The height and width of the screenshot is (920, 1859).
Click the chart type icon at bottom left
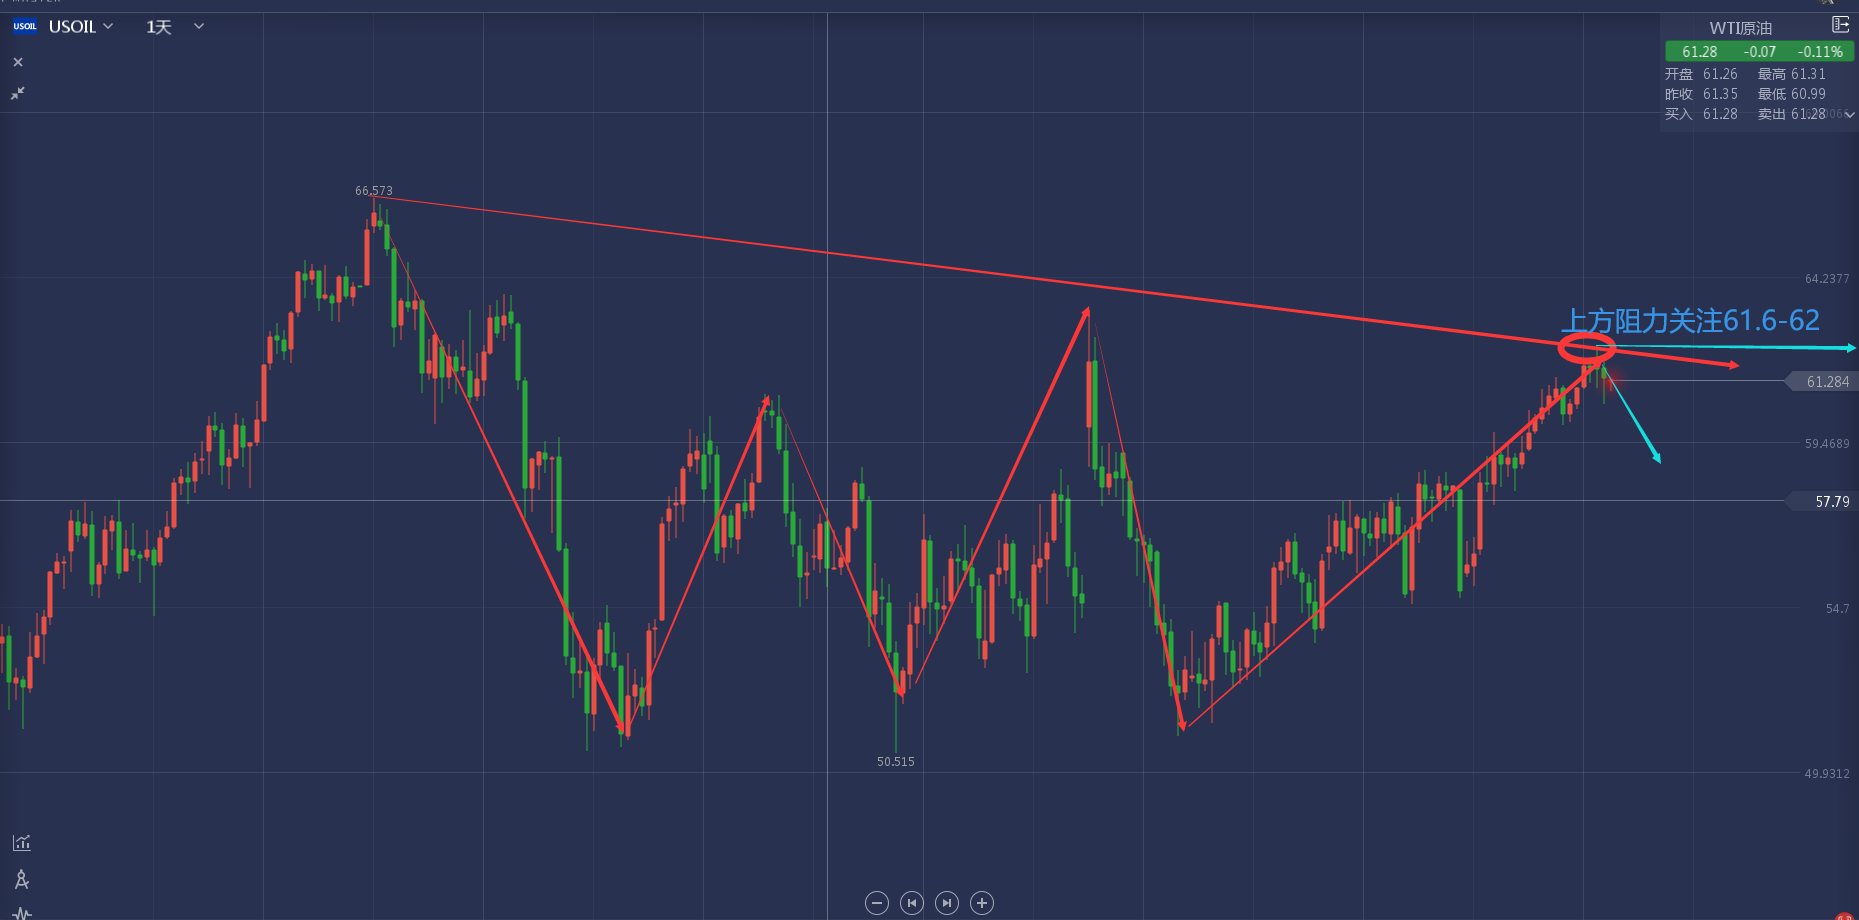22,843
